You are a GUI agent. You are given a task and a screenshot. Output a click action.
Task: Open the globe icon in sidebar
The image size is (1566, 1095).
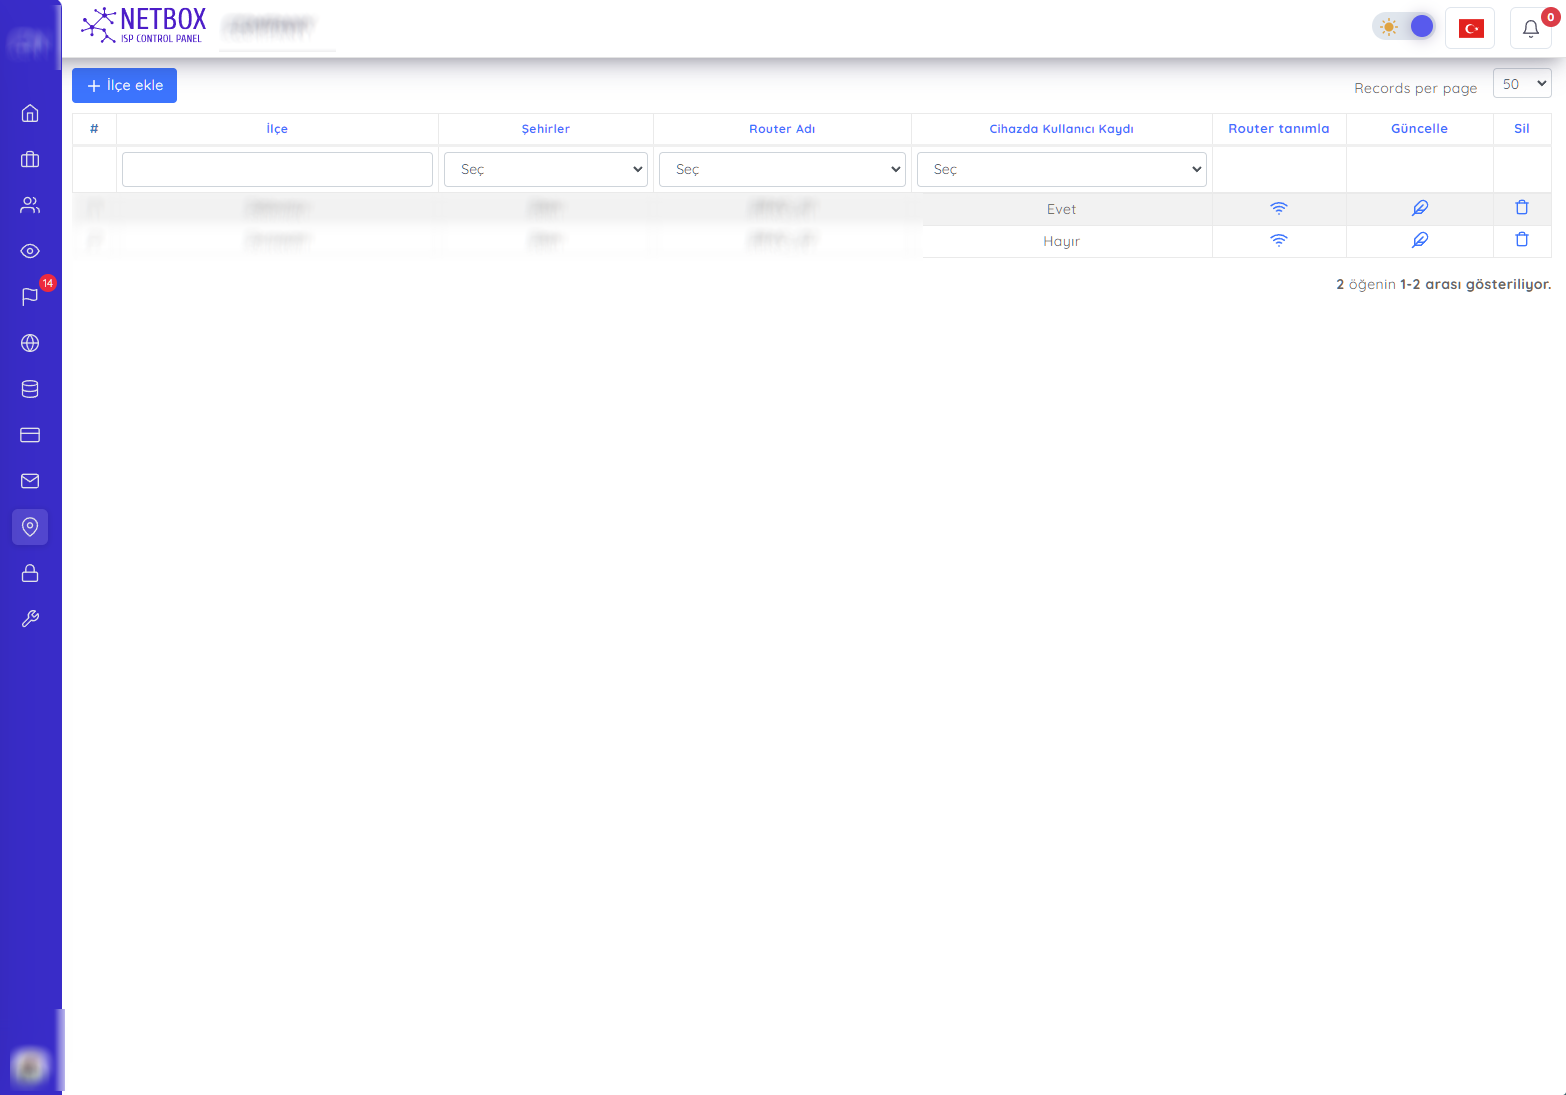click(x=30, y=343)
